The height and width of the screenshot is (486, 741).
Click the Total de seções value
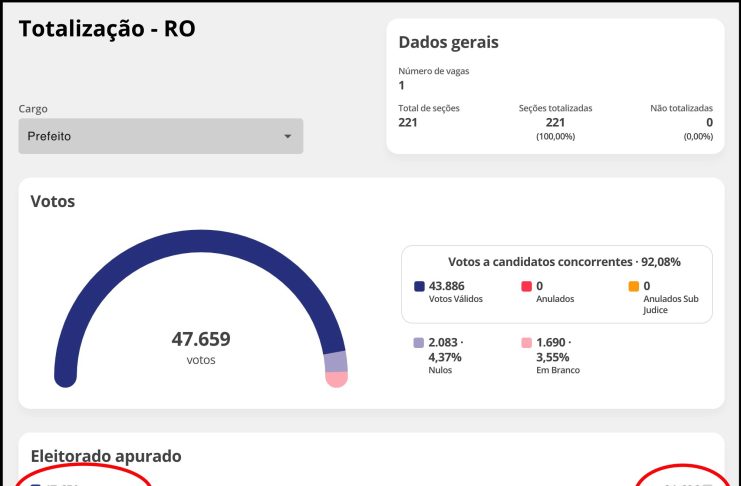[x=408, y=122]
